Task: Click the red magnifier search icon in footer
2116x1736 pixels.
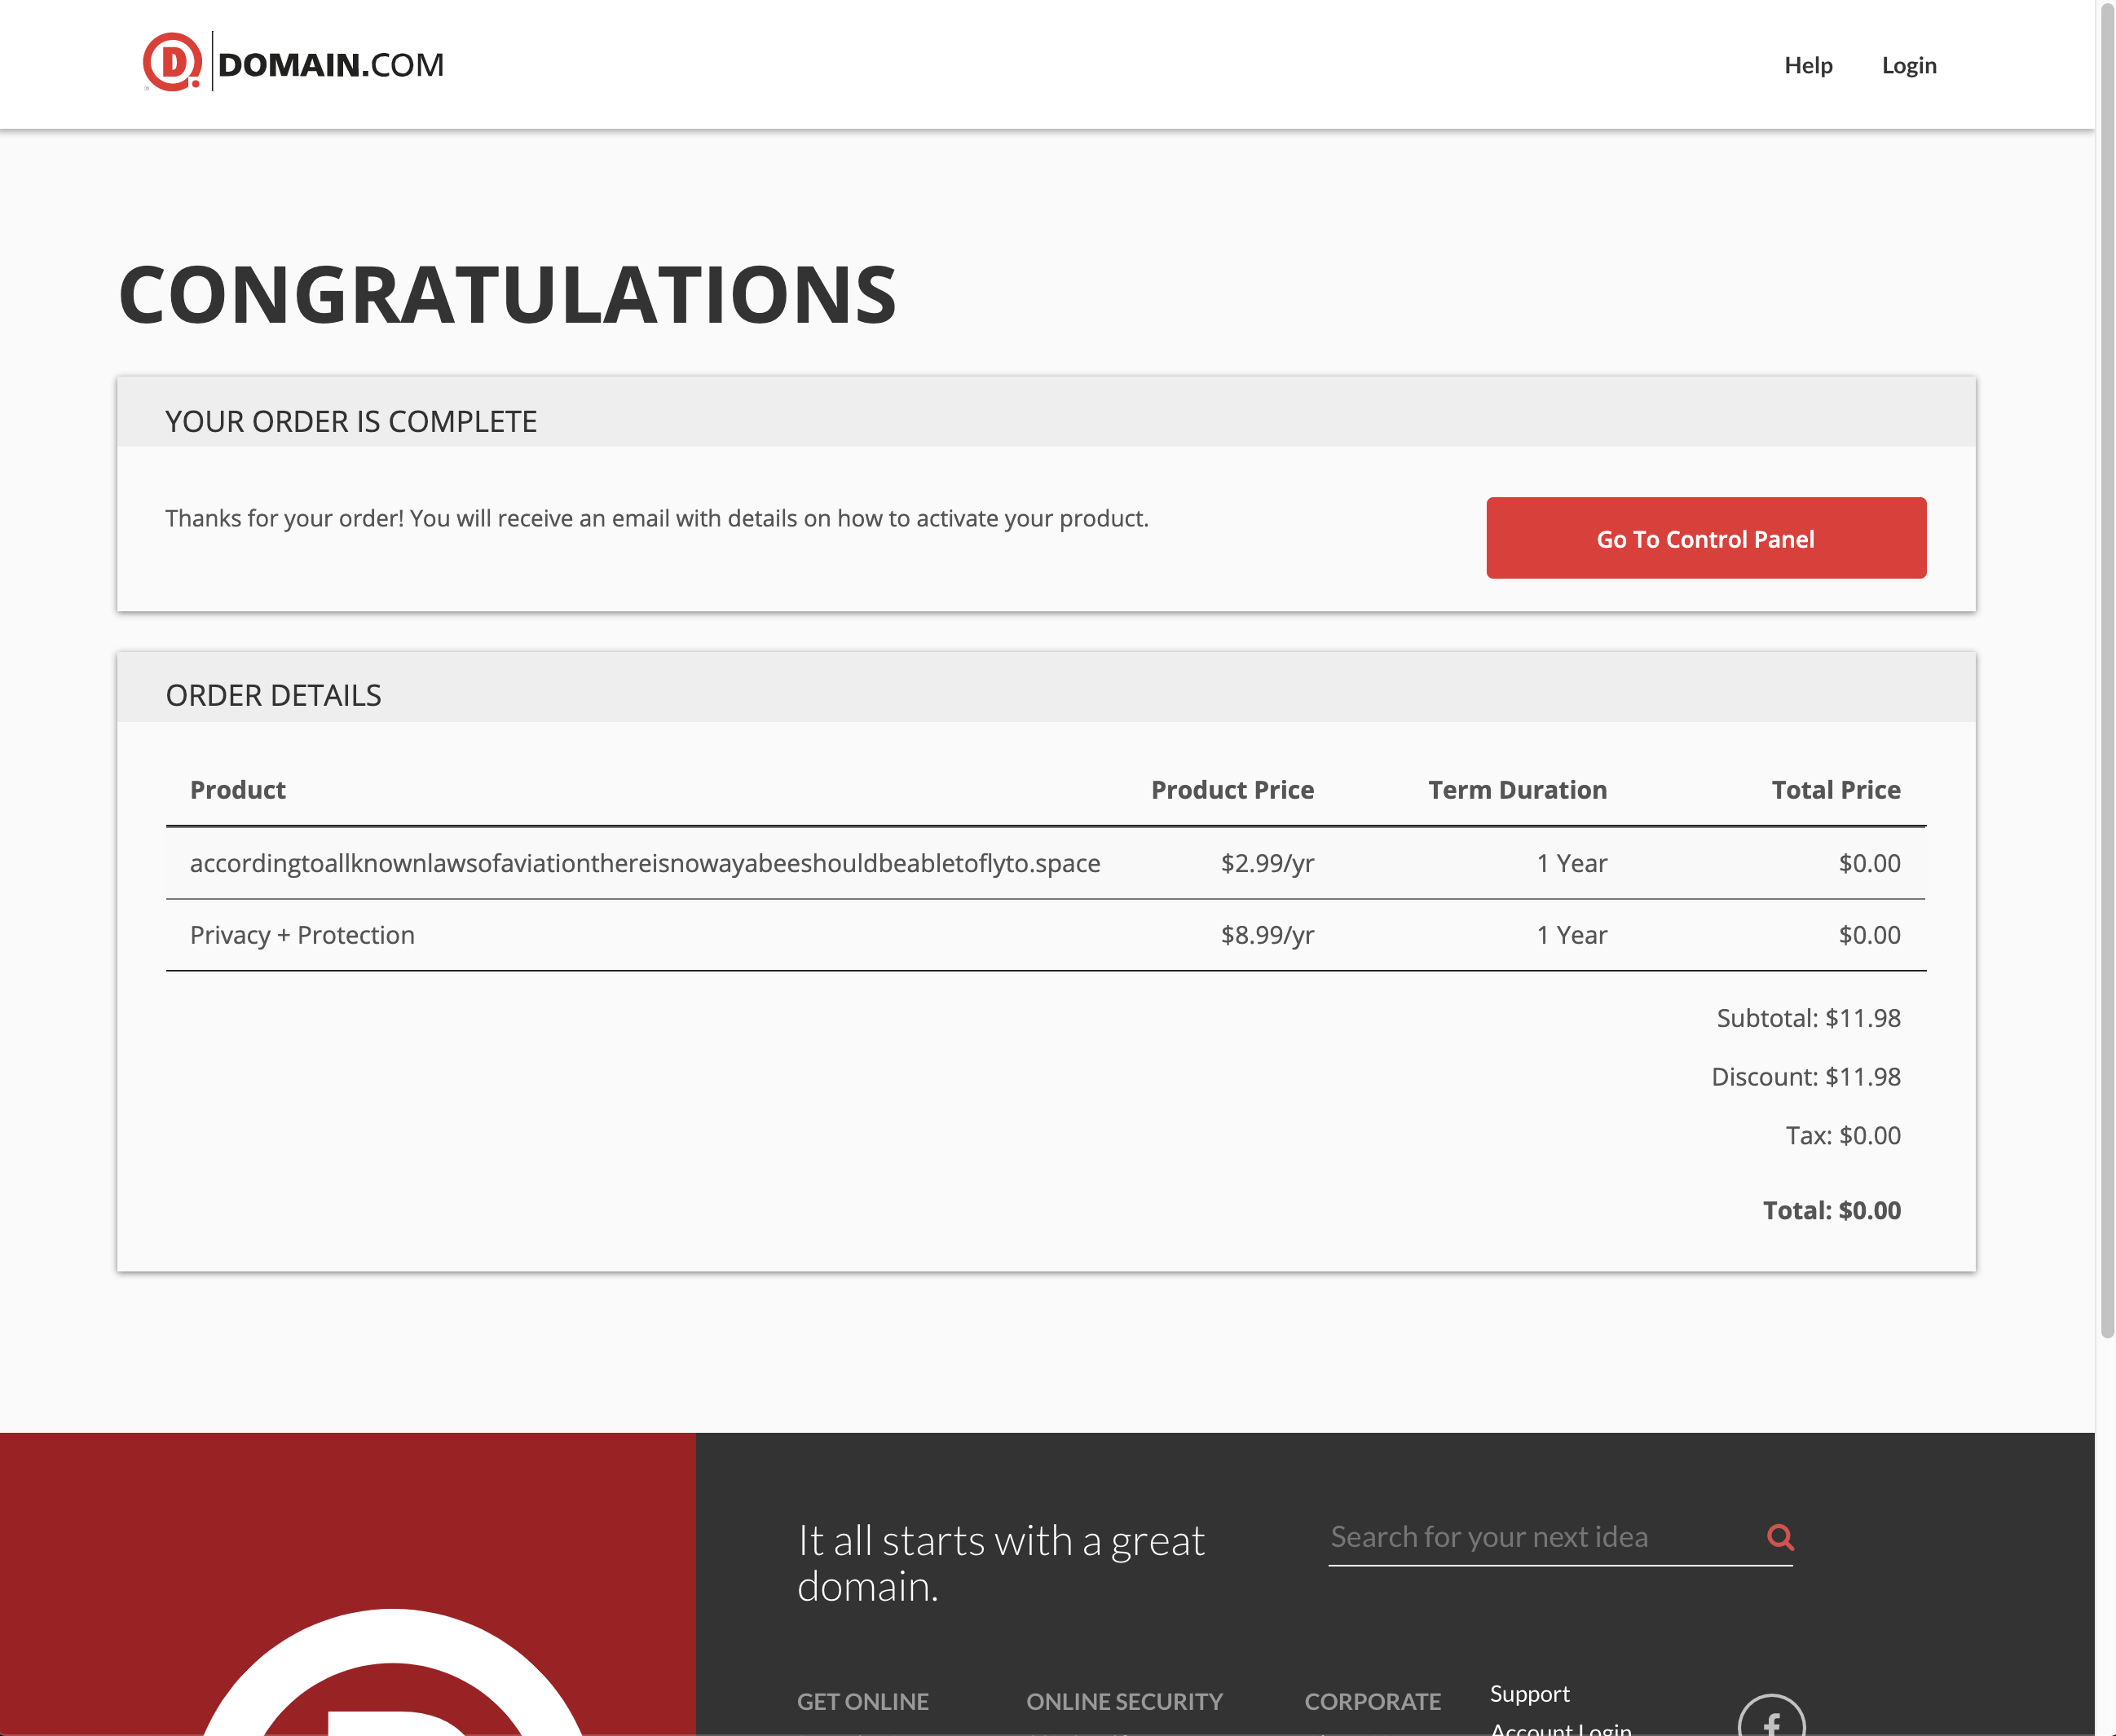Action: click(x=1780, y=1537)
